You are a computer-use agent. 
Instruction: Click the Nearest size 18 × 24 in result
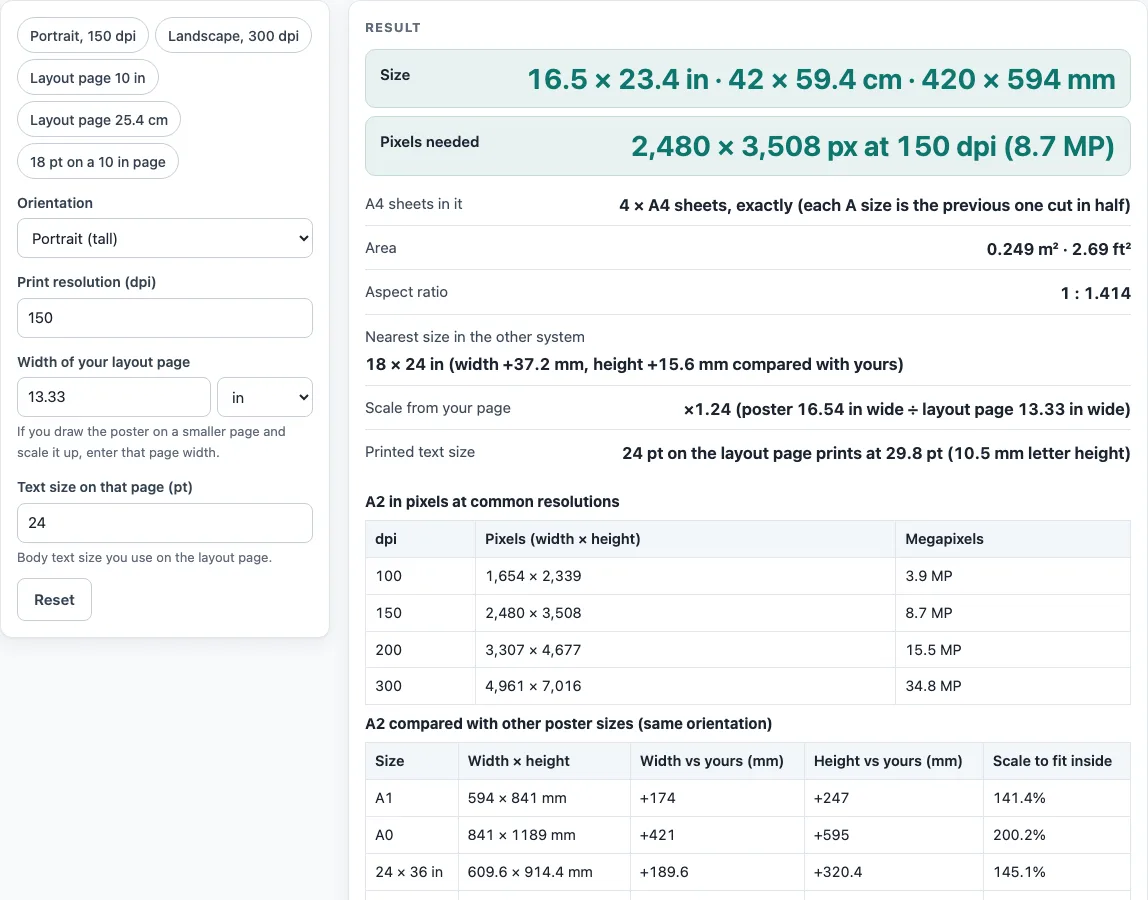coord(634,365)
